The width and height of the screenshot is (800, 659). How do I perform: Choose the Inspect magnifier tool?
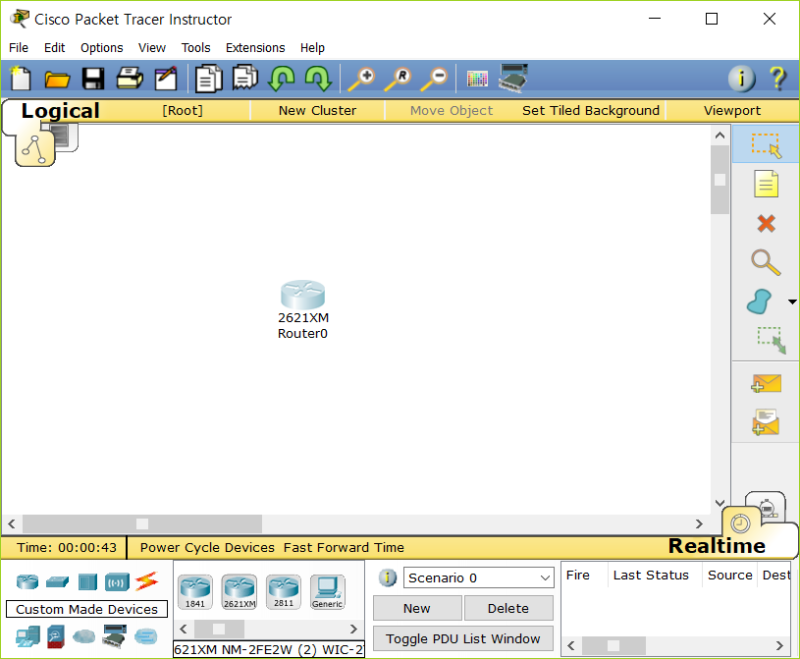tap(765, 262)
